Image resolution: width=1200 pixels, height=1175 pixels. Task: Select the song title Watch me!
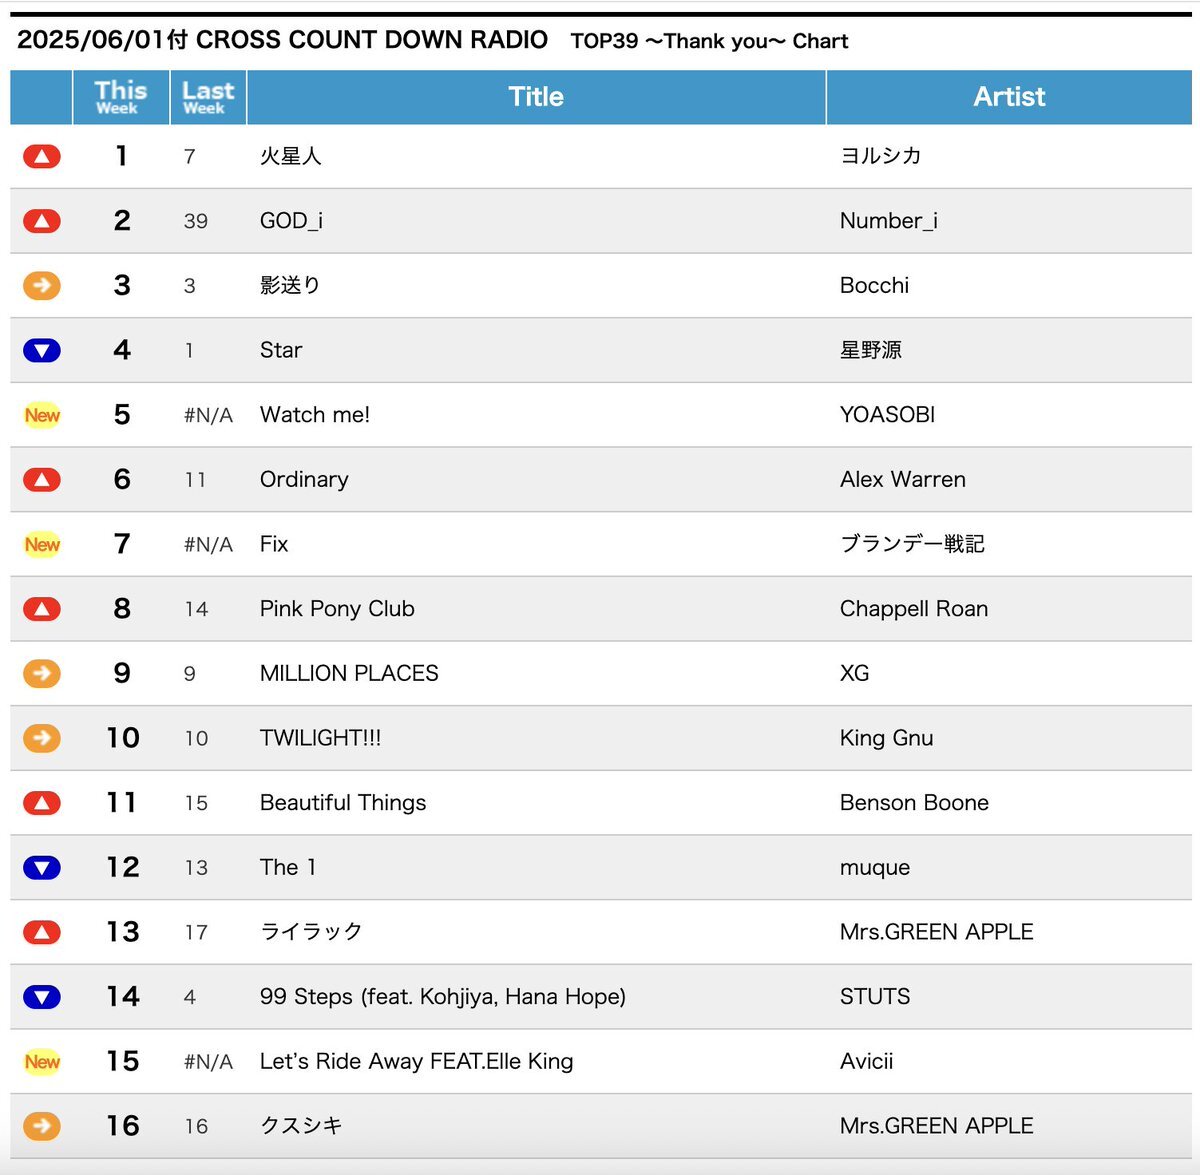(x=315, y=415)
